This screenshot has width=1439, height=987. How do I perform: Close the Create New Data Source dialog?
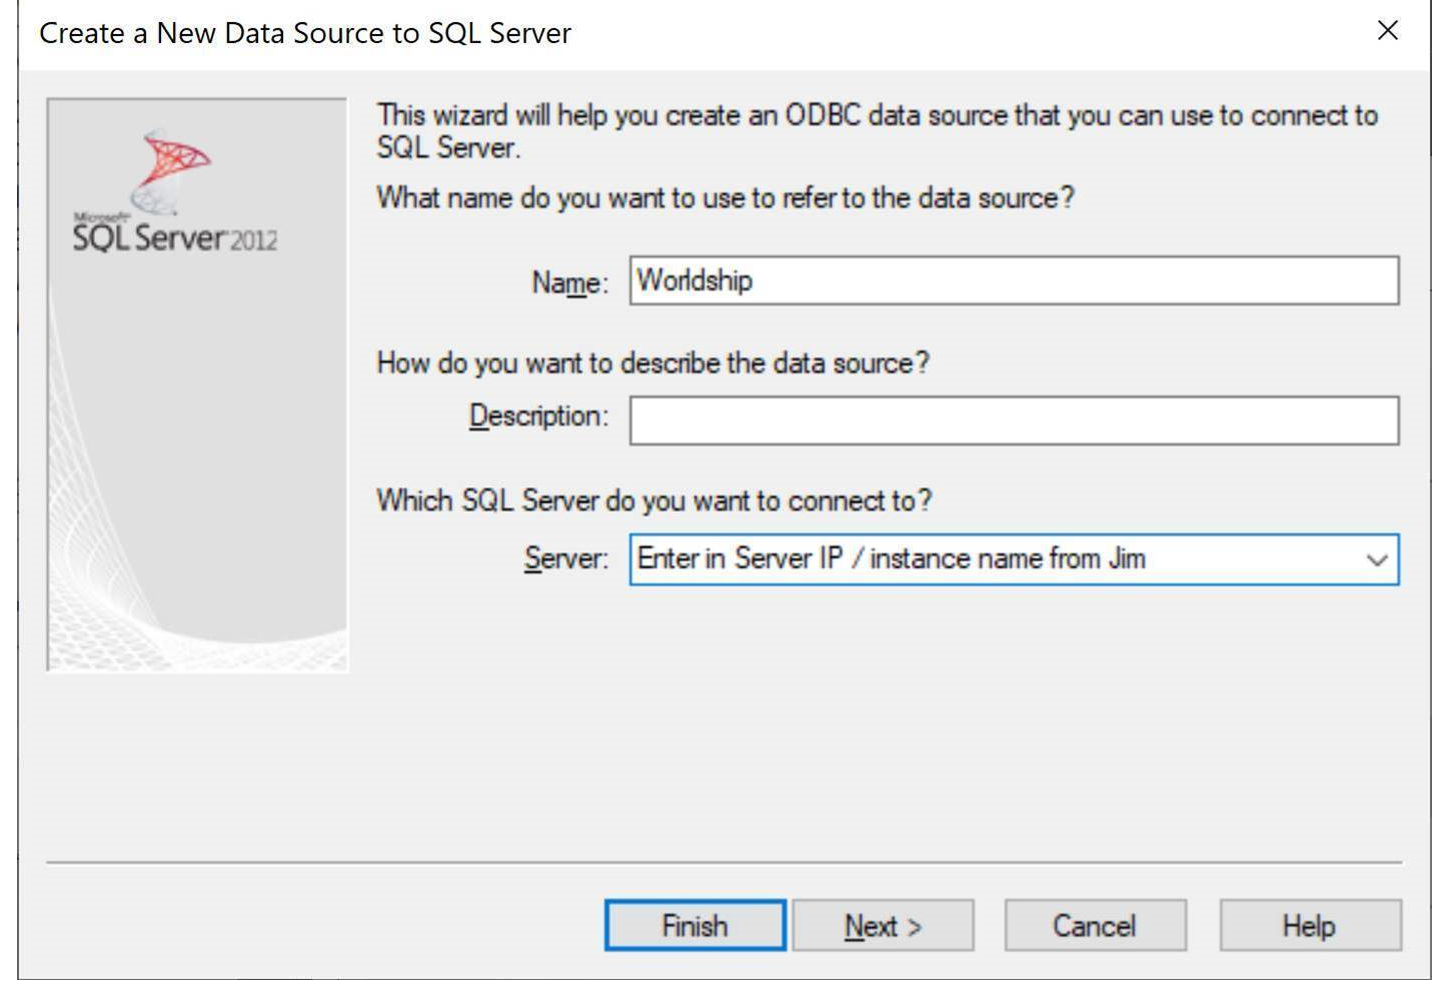coord(1387,31)
